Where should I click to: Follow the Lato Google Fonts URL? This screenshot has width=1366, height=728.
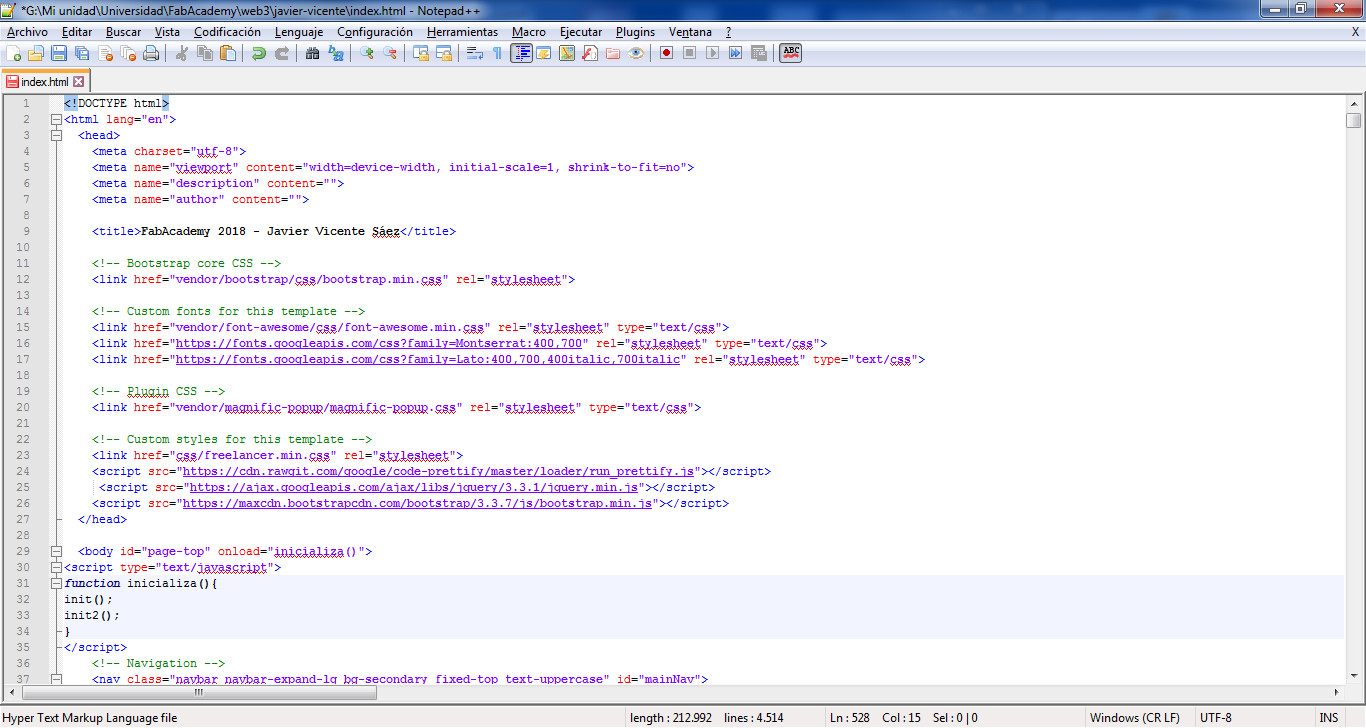click(x=429, y=359)
